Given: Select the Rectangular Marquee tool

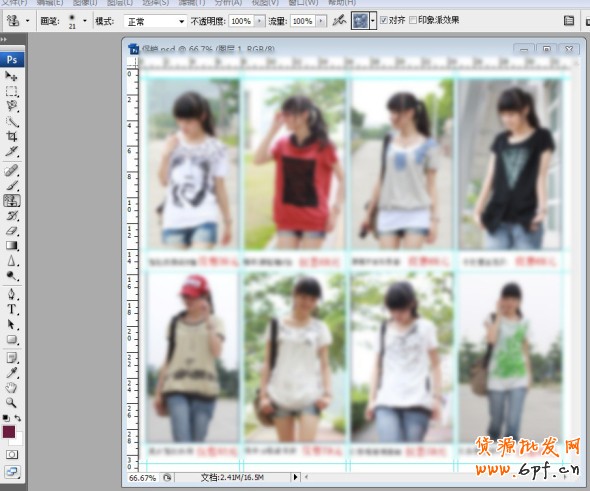Looking at the screenshot, I should (11, 91).
